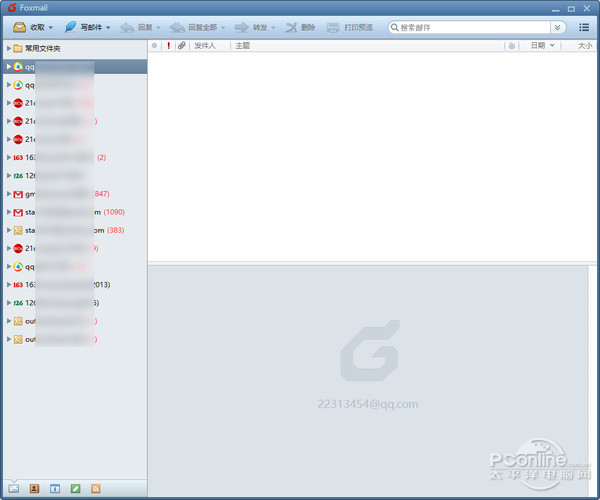The height and width of the screenshot is (500, 600).
Task: Select the highlighted qq account row
Action: click(x=75, y=67)
